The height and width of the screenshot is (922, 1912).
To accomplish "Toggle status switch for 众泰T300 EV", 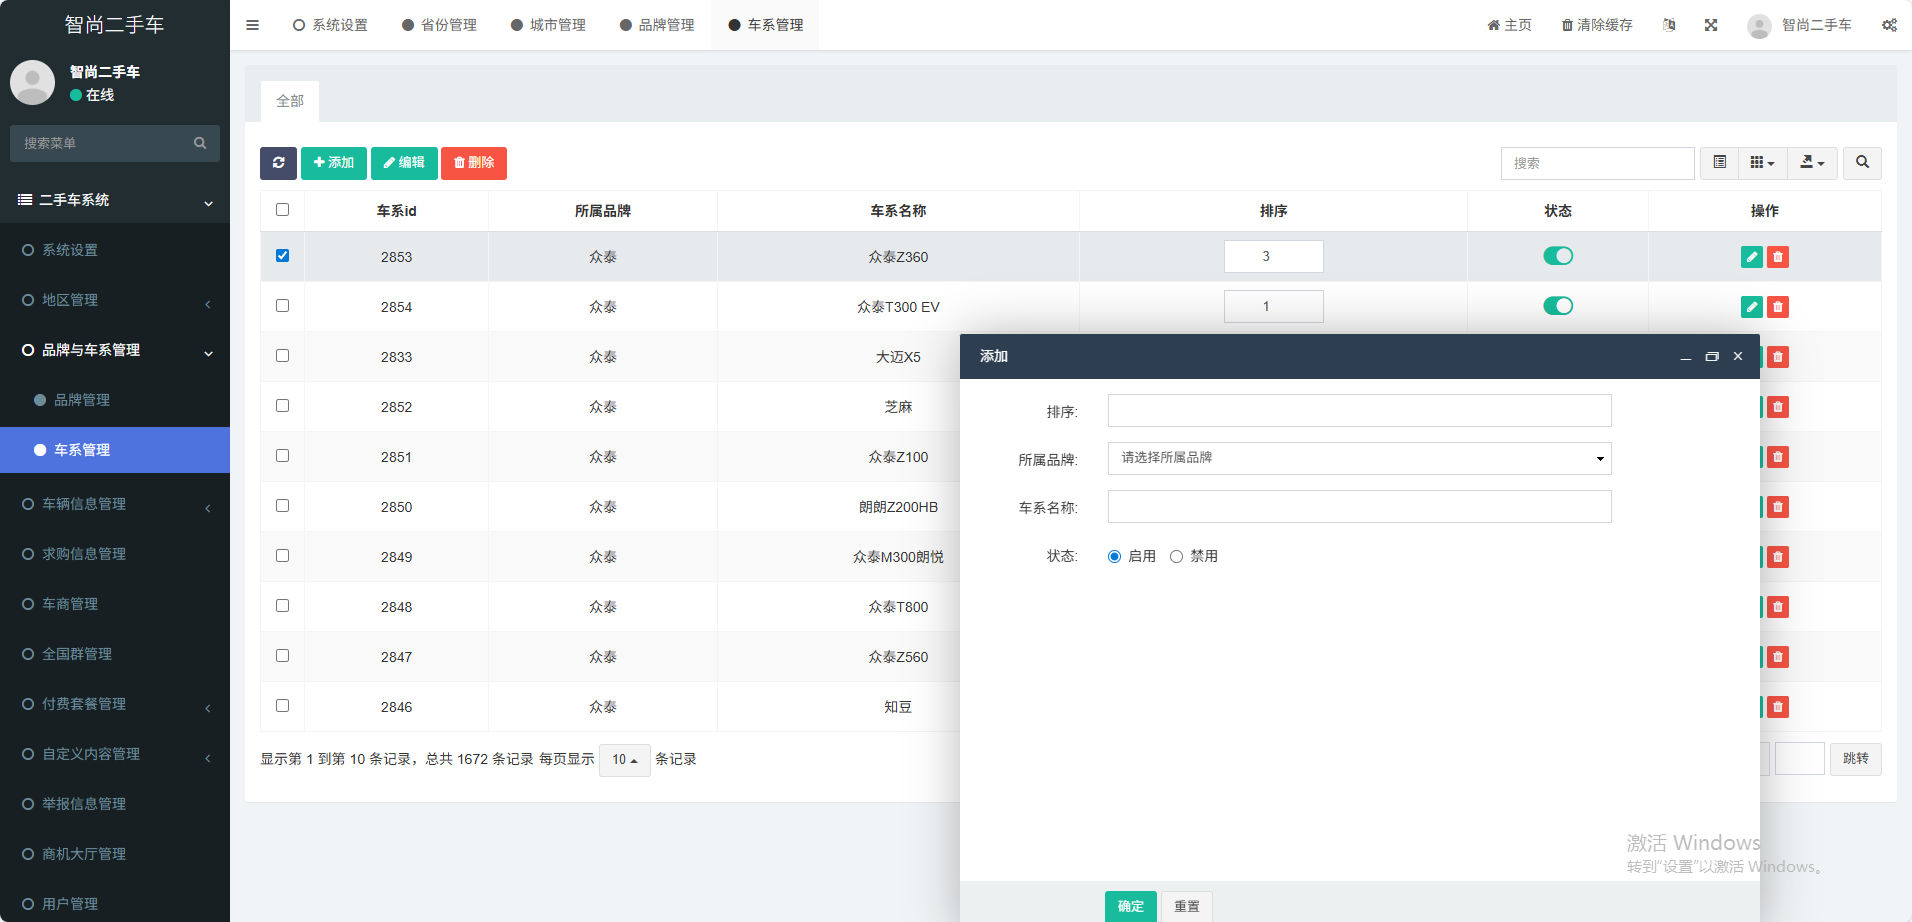I will pos(1557,306).
